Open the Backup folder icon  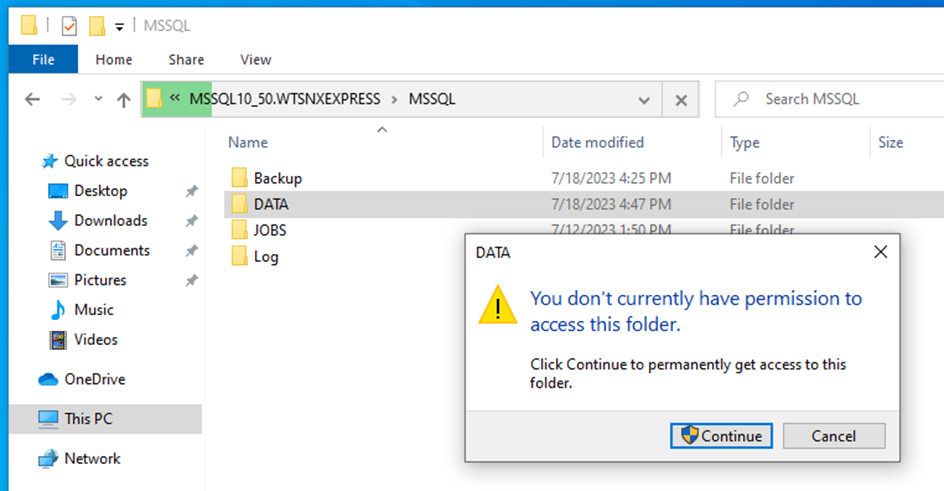(239, 178)
